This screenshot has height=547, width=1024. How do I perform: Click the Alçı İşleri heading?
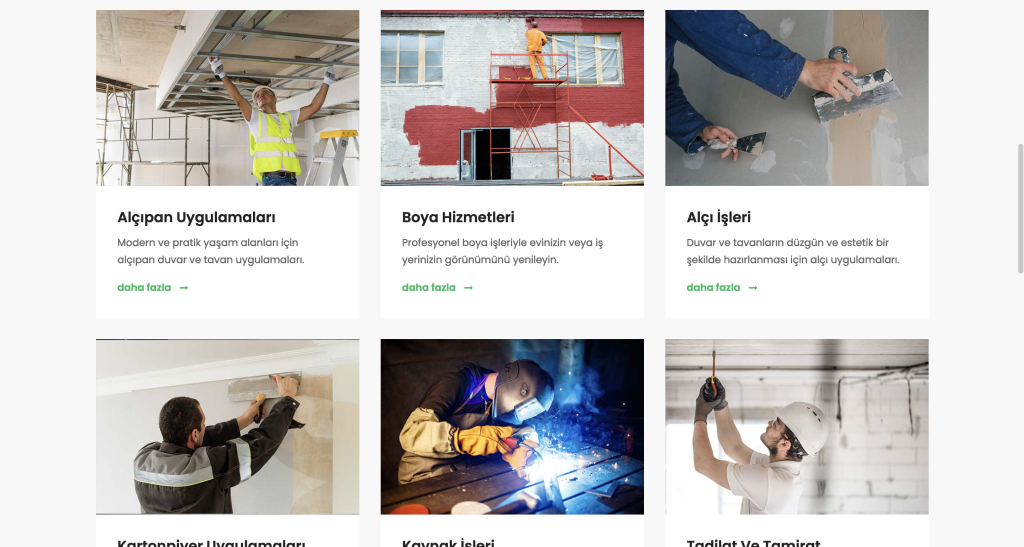point(719,217)
